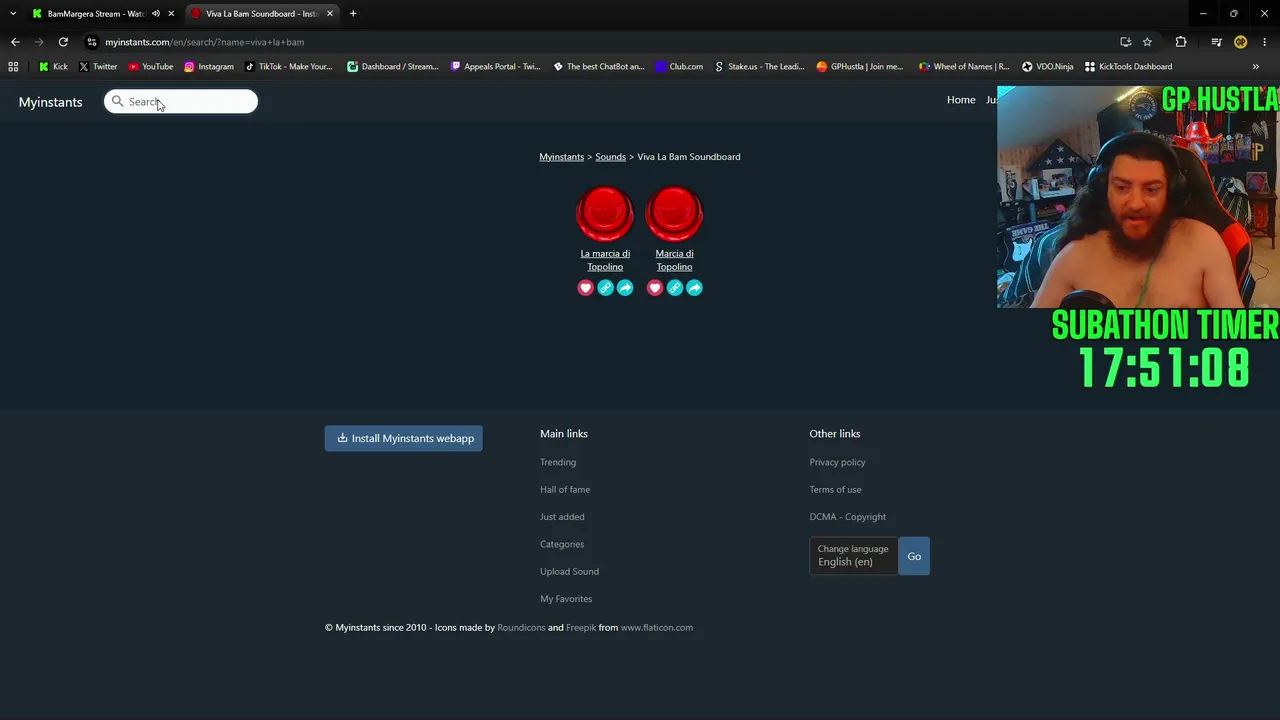Open Club.com bookmark

679,67
